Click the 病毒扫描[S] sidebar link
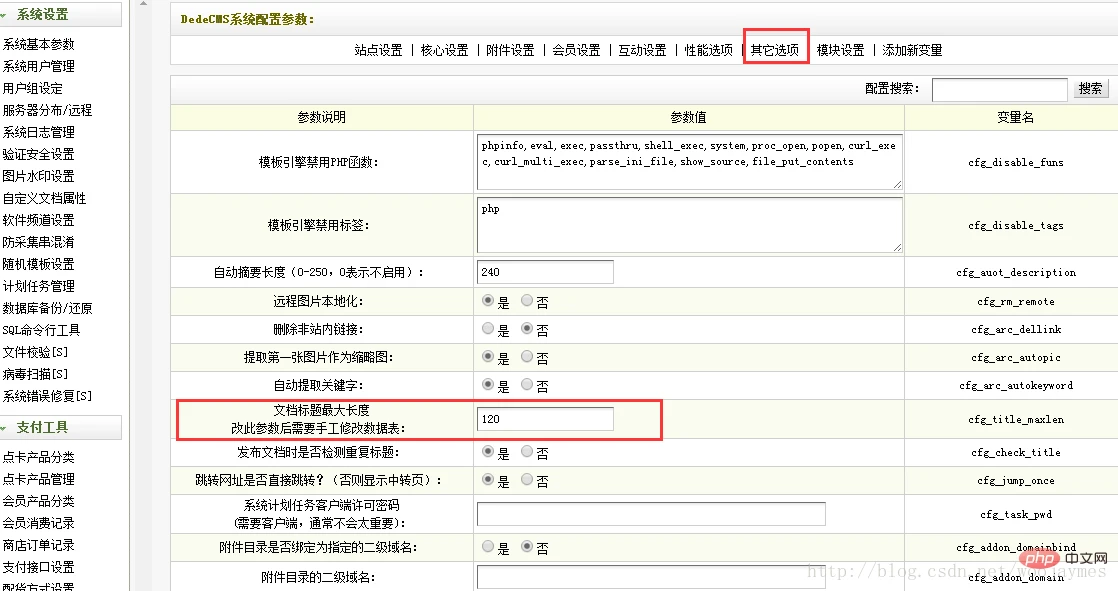 pos(35,374)
